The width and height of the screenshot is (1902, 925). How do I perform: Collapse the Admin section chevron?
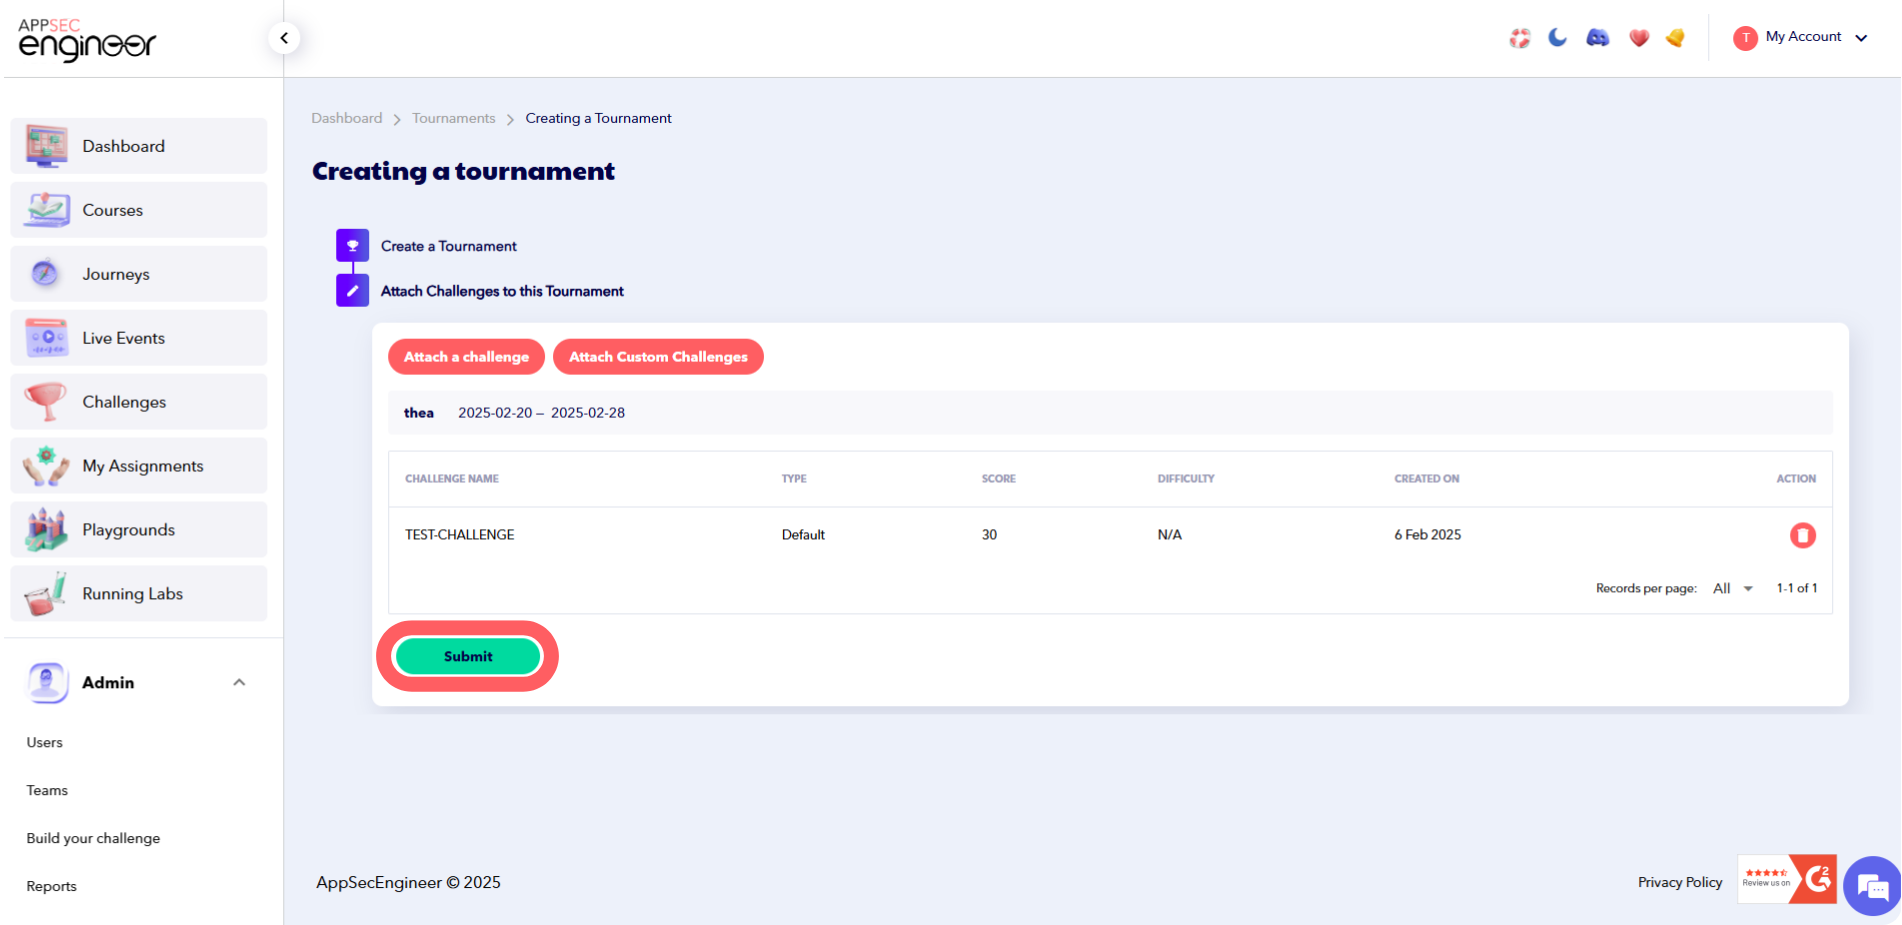239,681
